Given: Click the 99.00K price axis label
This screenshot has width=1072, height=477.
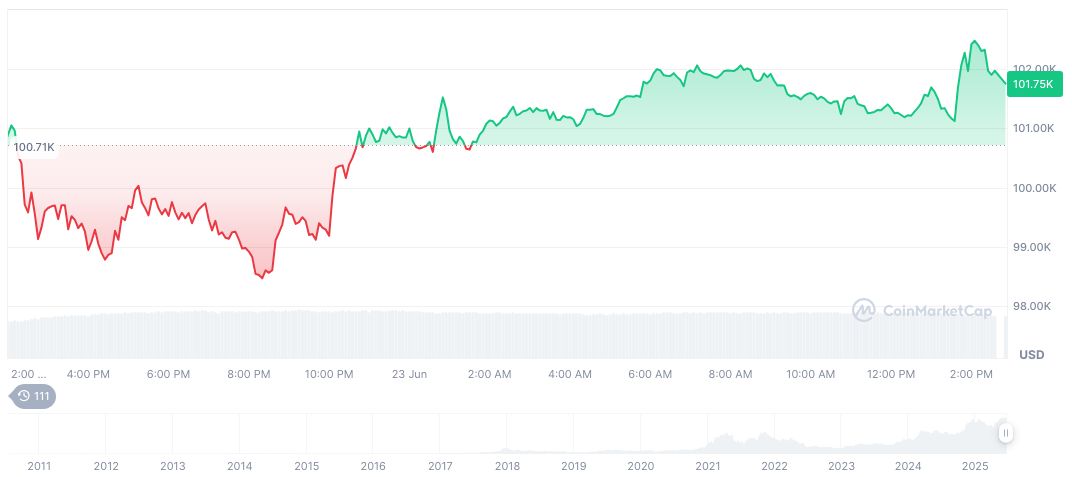Looking at the screenshot, I should coord(1036,247).
